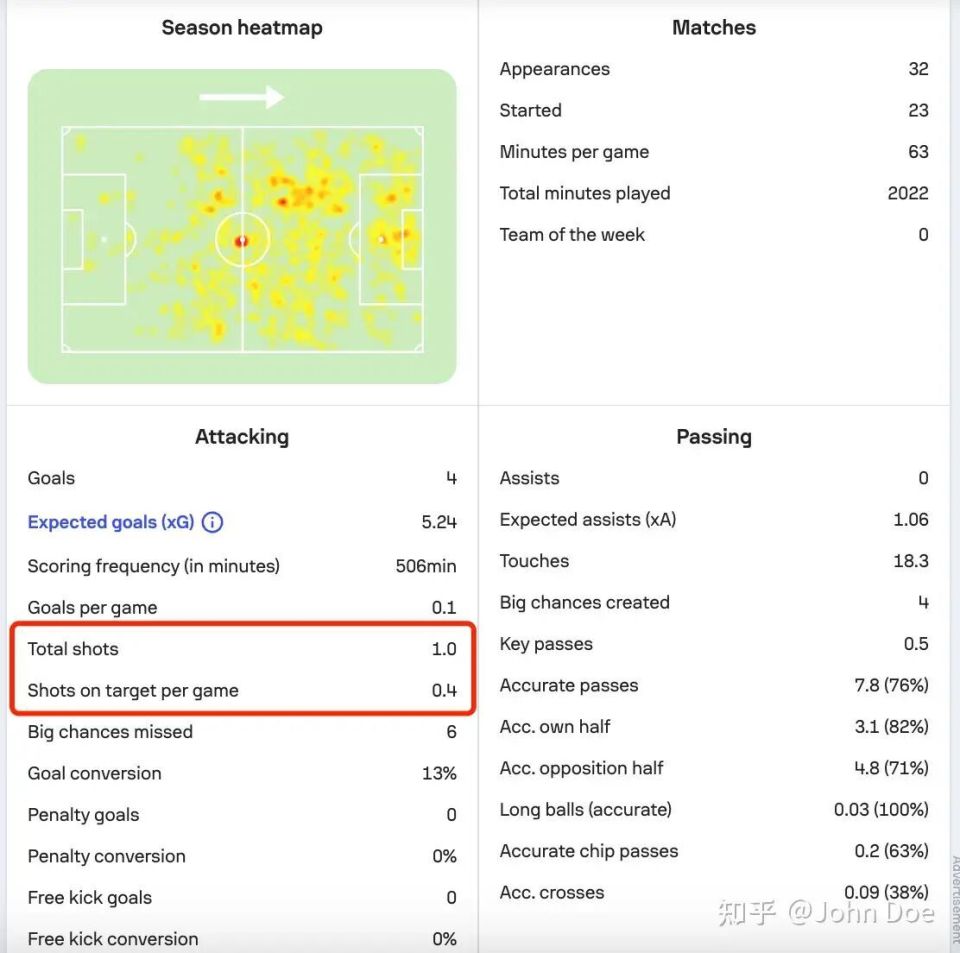Select the Scoring frequency (in minutes) label
This screenshot has width=960, height=953.
pyautogui.click(x=154, y=566)
